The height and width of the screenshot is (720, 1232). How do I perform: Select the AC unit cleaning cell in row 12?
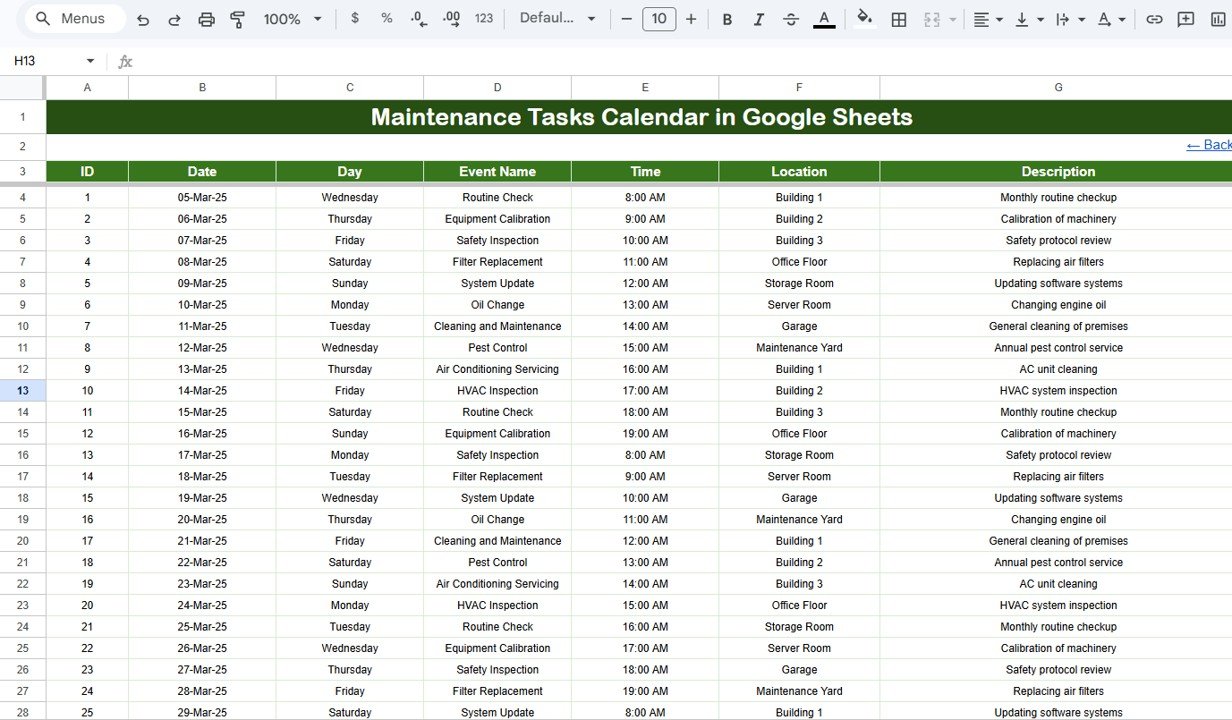pos(1058,369)
